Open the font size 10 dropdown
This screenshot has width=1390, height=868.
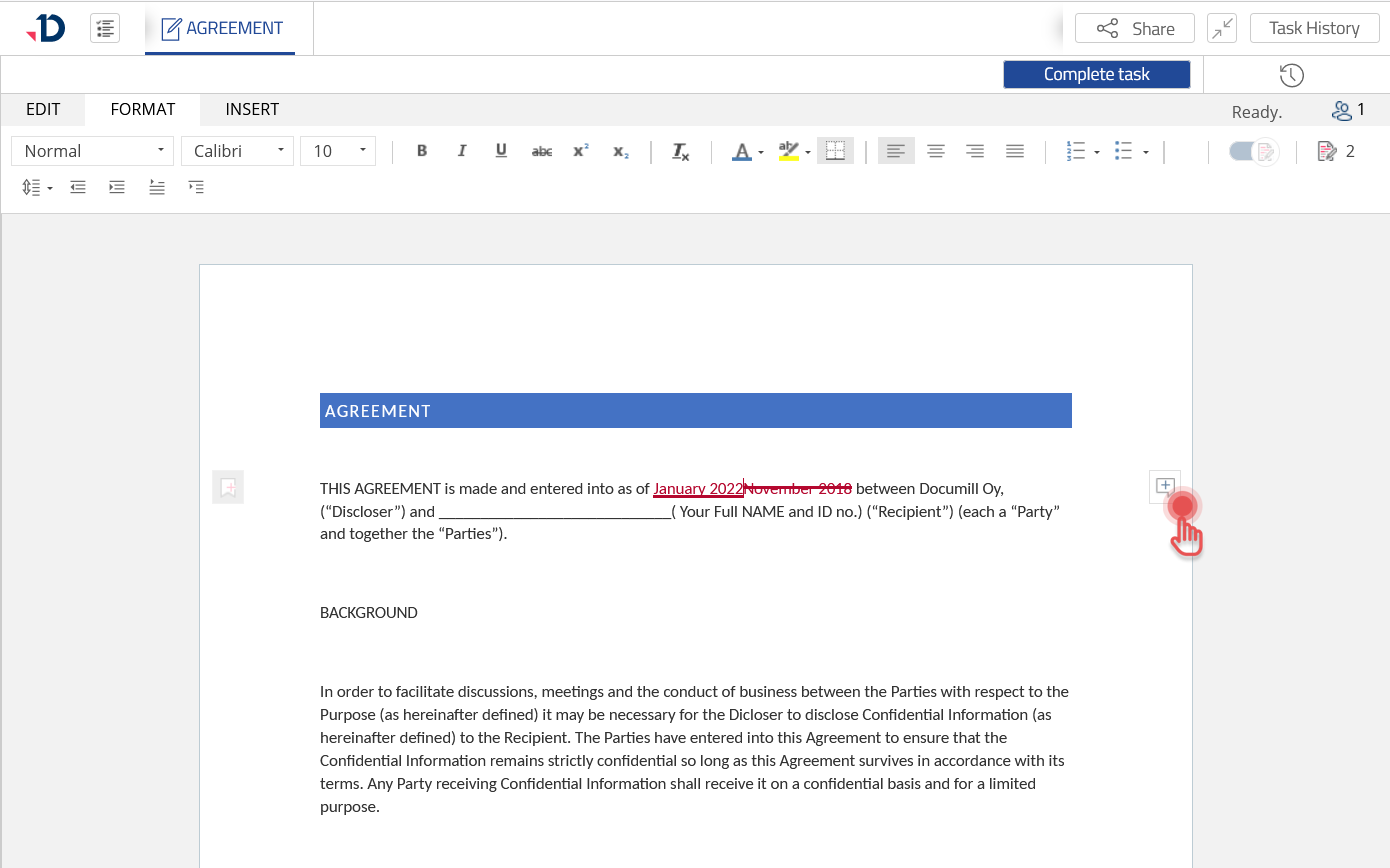click(x=338, y=151)
